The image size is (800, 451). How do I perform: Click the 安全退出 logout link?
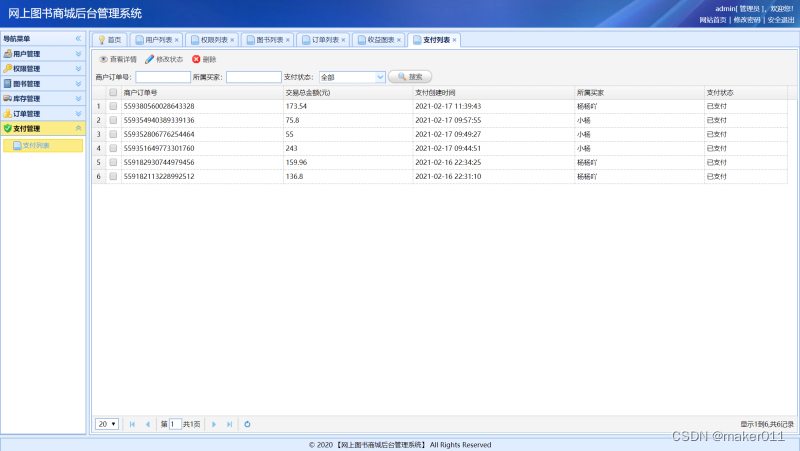pos(781,20)
